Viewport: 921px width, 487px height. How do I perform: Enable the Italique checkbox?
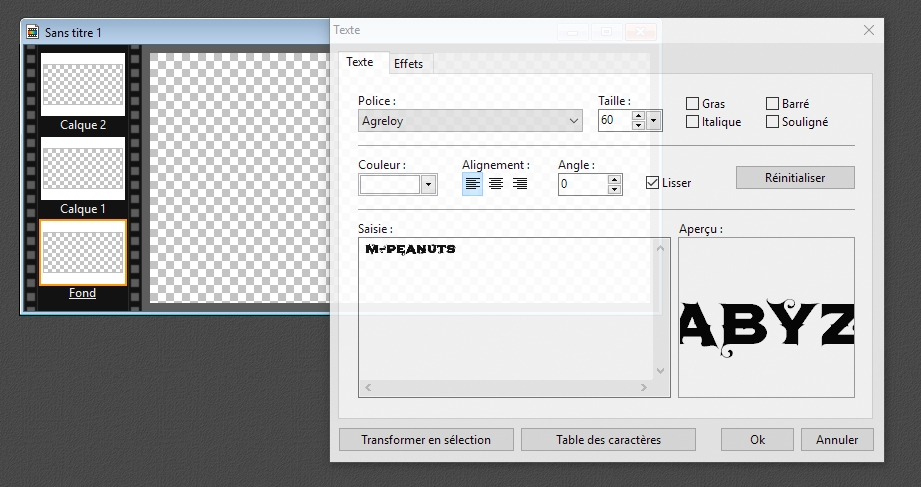[692, 122]
